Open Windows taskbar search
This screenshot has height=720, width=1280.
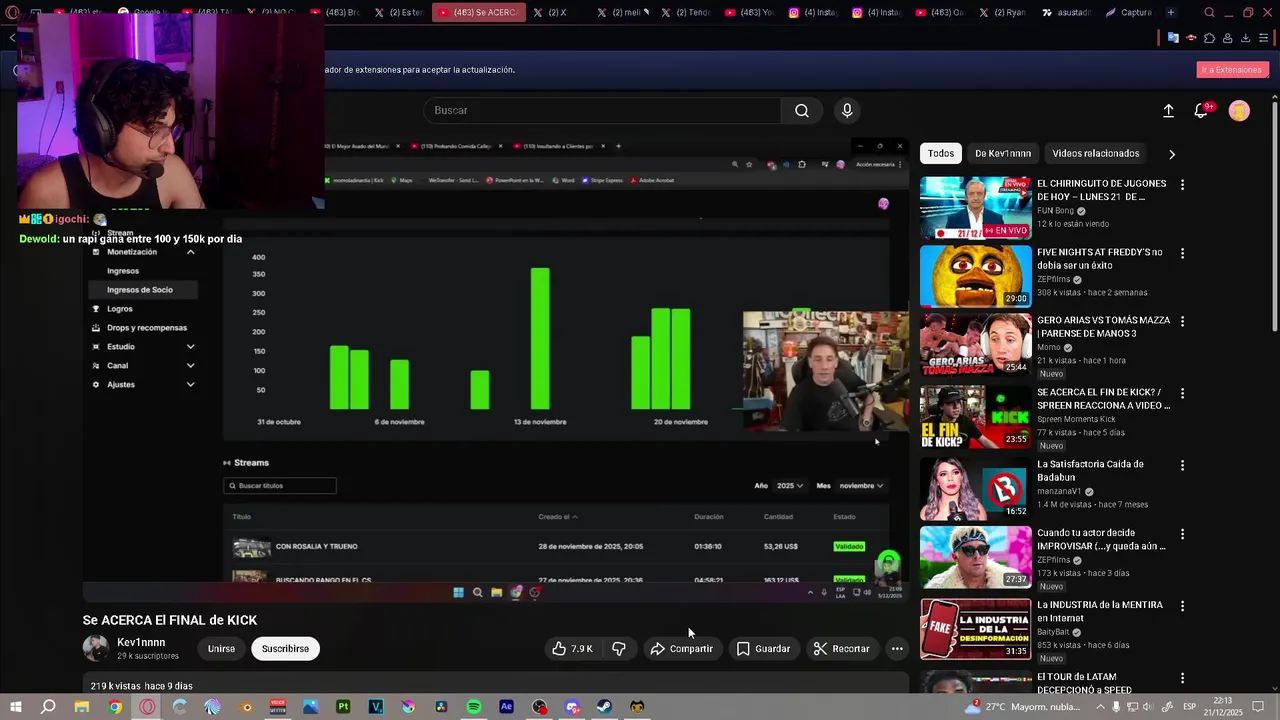(x=48, y=707)
